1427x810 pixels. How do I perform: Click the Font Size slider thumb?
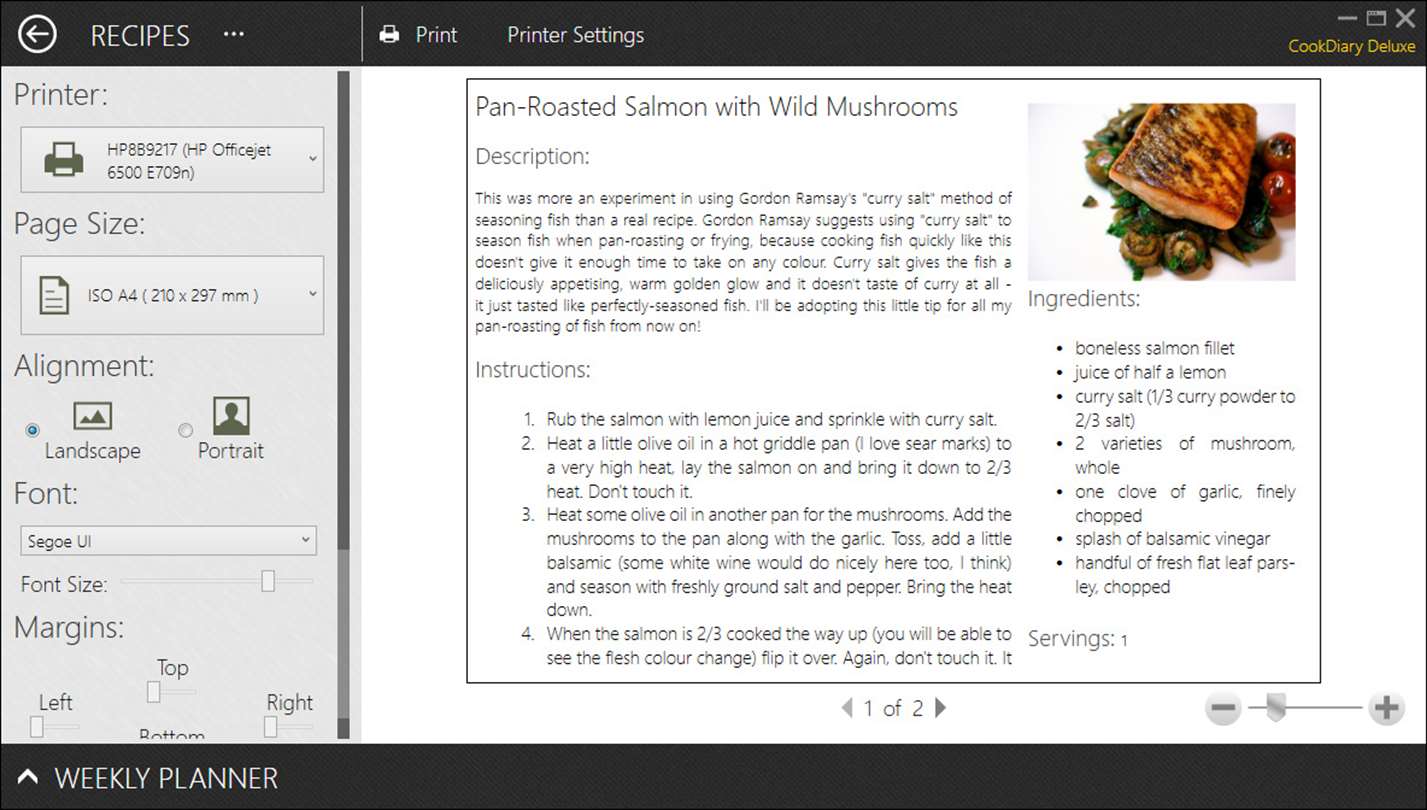tap(268, 581)
